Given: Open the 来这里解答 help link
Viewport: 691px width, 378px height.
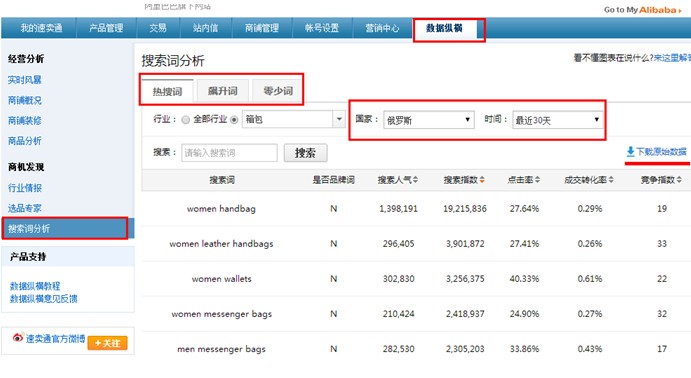Looking at the screenshot, I should pyautogui.click(x=672, y=58).
